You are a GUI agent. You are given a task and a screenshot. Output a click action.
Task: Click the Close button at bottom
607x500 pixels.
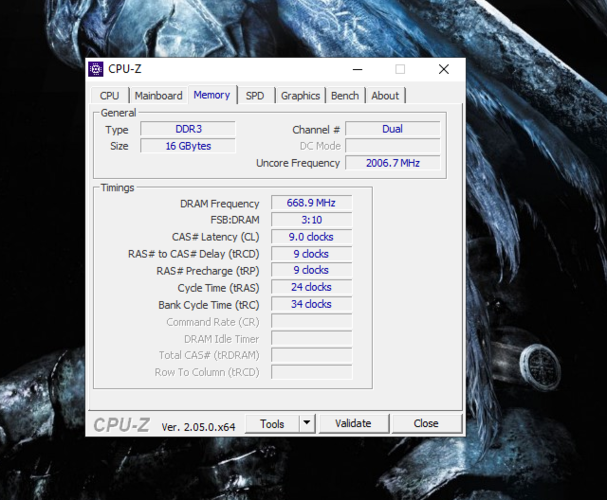pyautogui.click(x=426, y=423)
